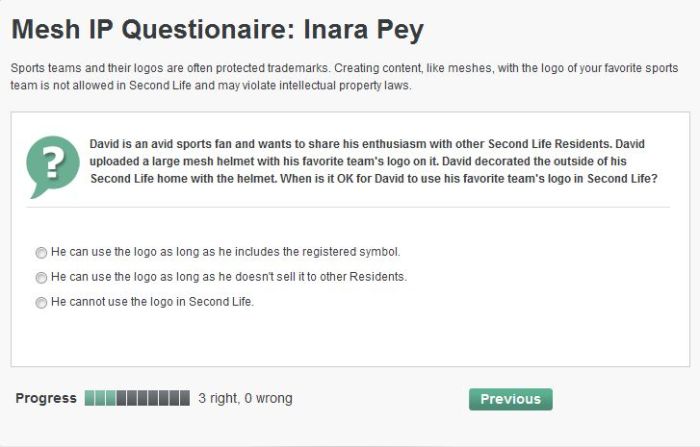Click the bold question paragraph about David
Image resolution: width=700 pixels, height=447 pixels.
click(x=372, y=161)
